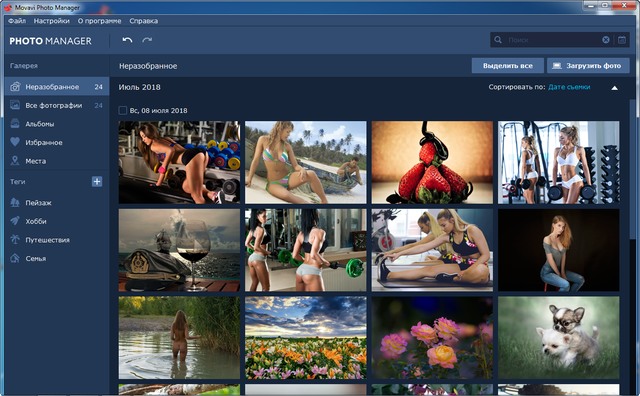Click the picture icon next to Все фотографии
Screen dimensions: 640x396
tap(15, 105)
